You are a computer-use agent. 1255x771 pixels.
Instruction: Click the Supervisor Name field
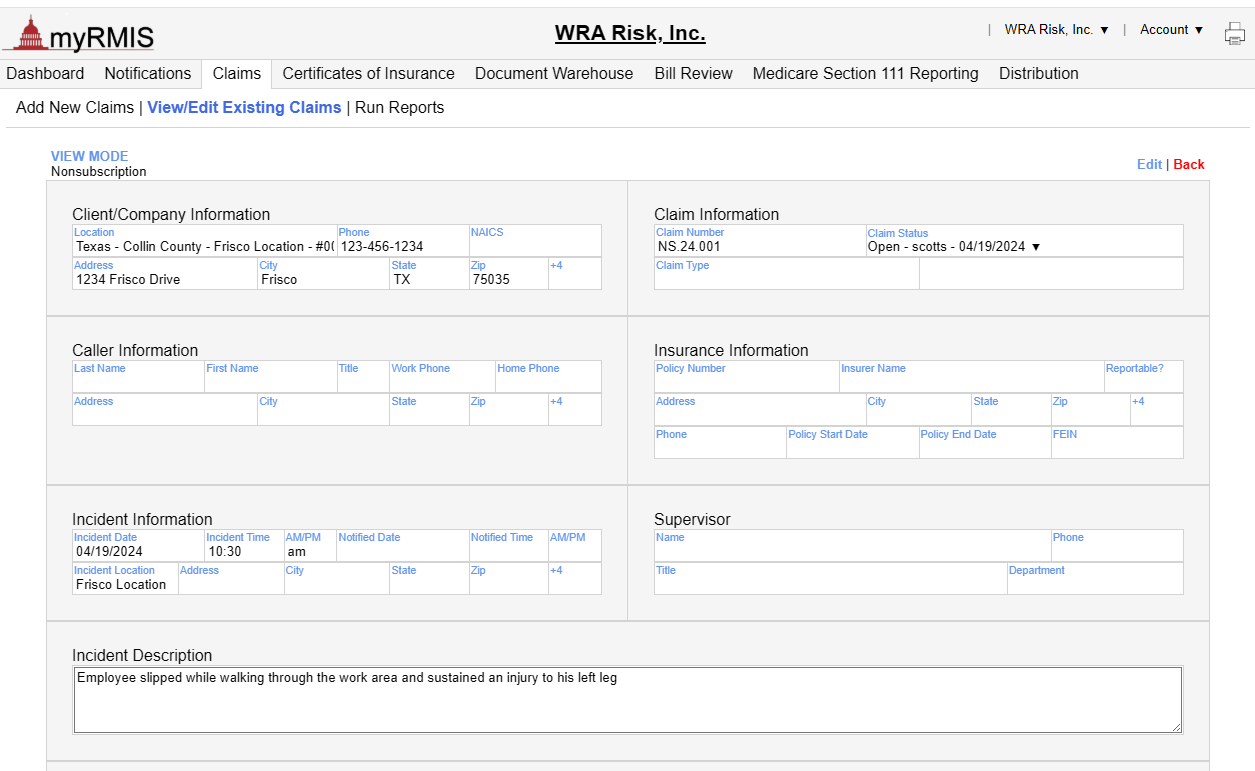coord(852,546)
